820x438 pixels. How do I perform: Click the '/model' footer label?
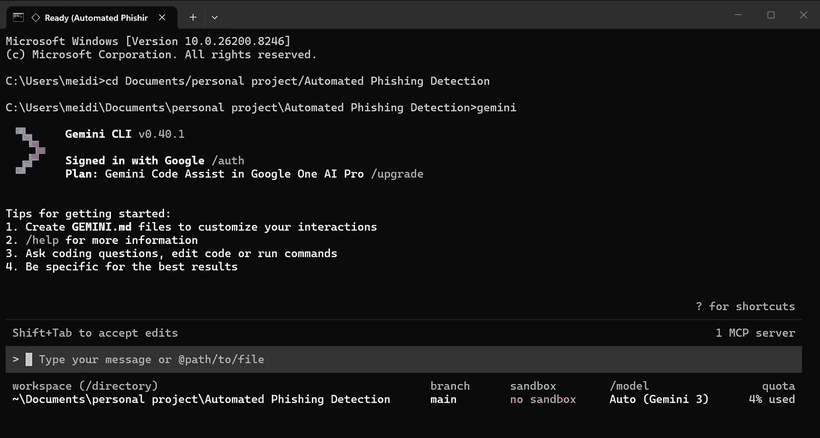(629, 386)
